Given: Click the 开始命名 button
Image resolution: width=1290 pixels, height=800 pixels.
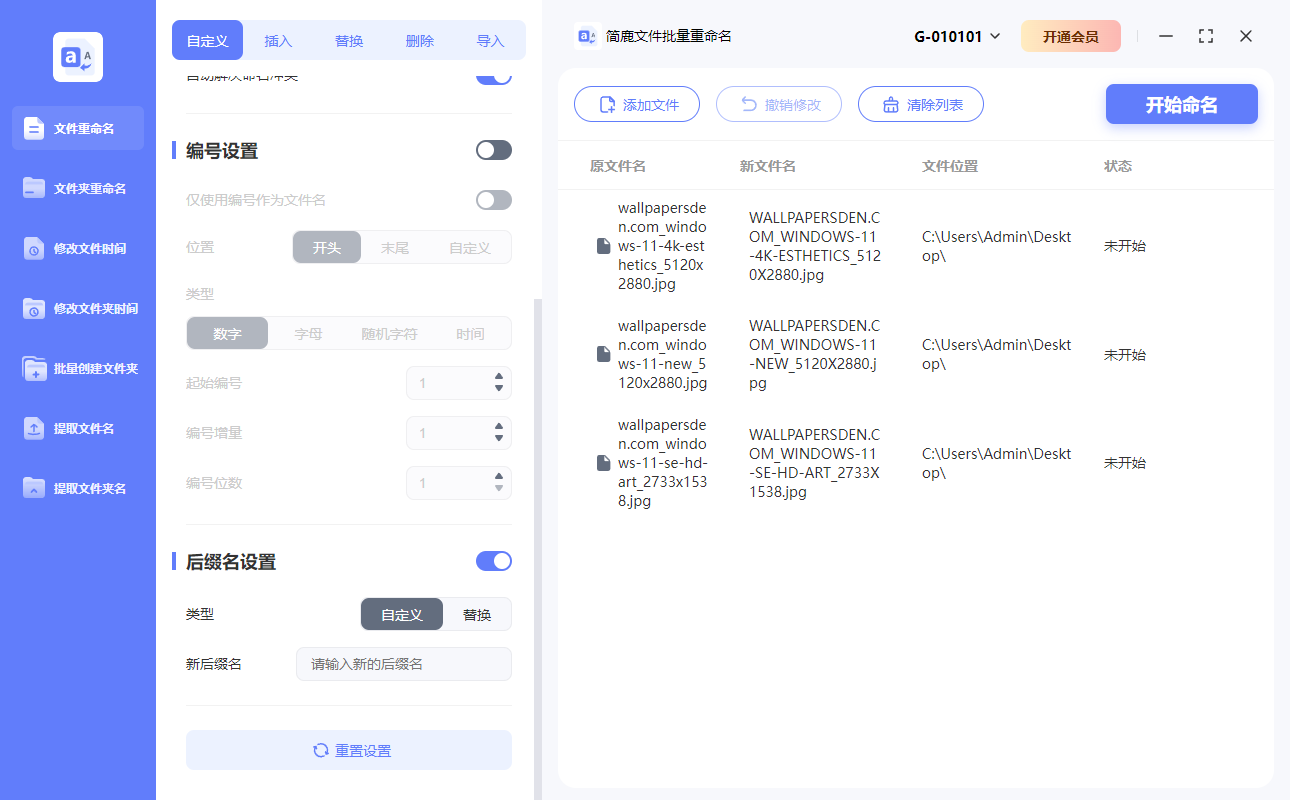Looking at the screenshot, I should click(1181, 104).
